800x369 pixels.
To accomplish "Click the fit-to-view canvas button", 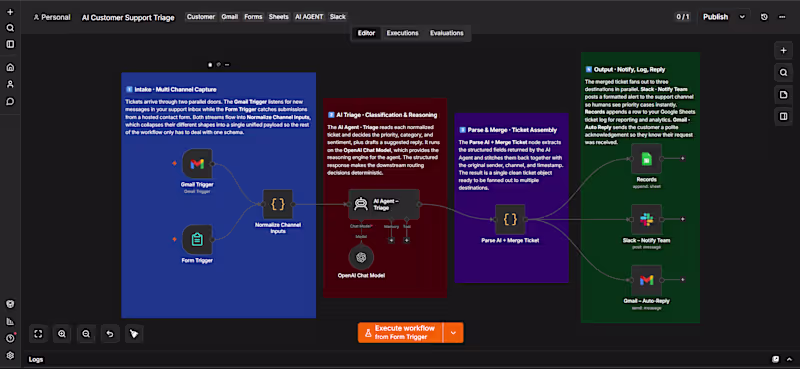I will tap(38, 334).
